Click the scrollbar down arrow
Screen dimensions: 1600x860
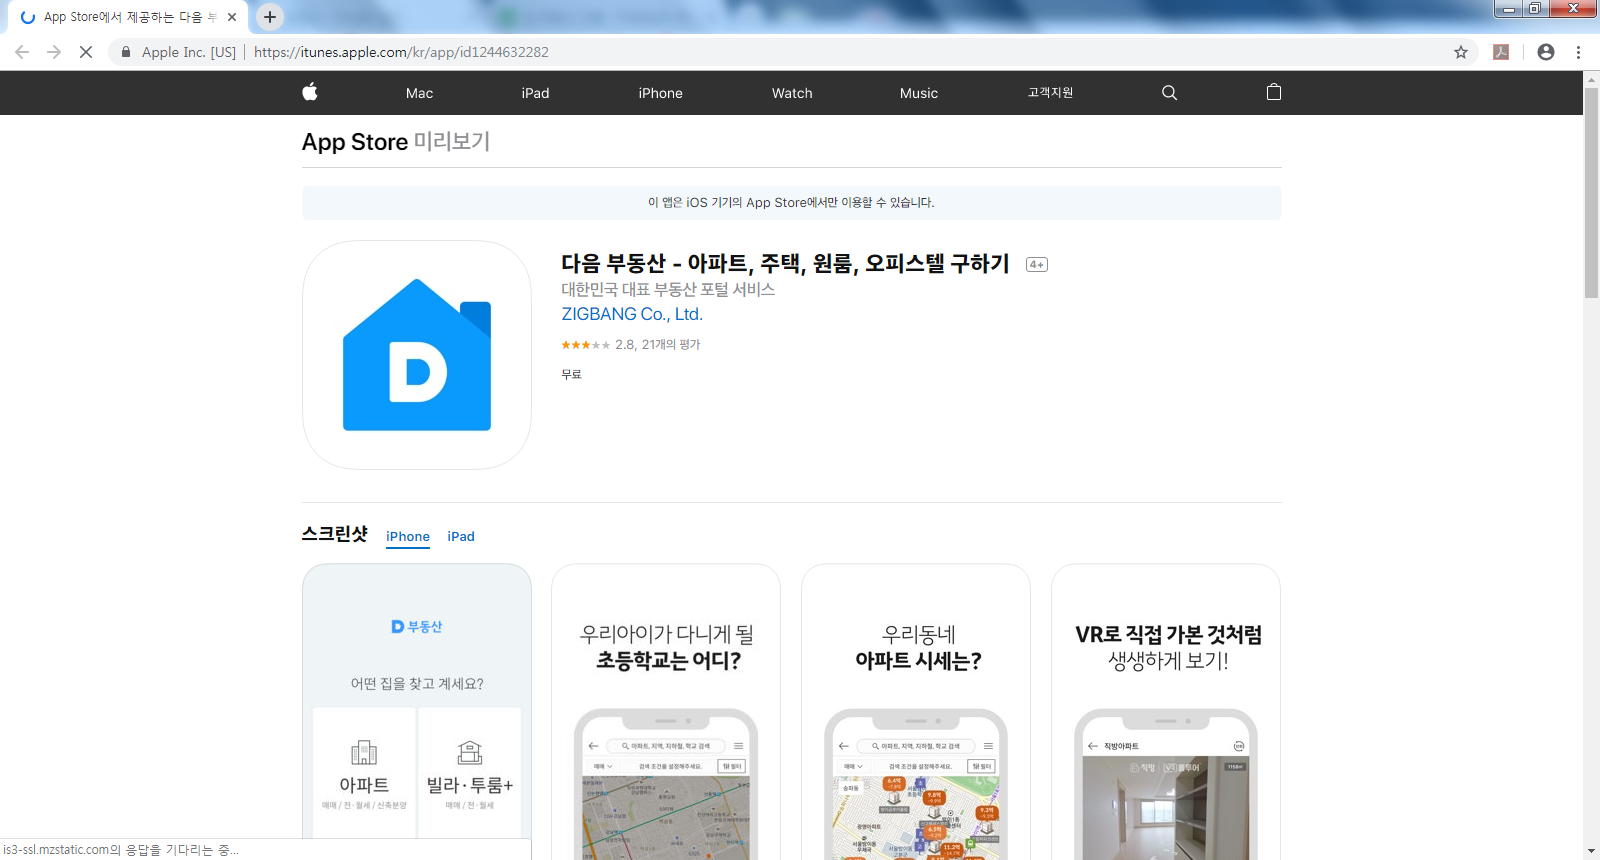tap(1591, 851)
